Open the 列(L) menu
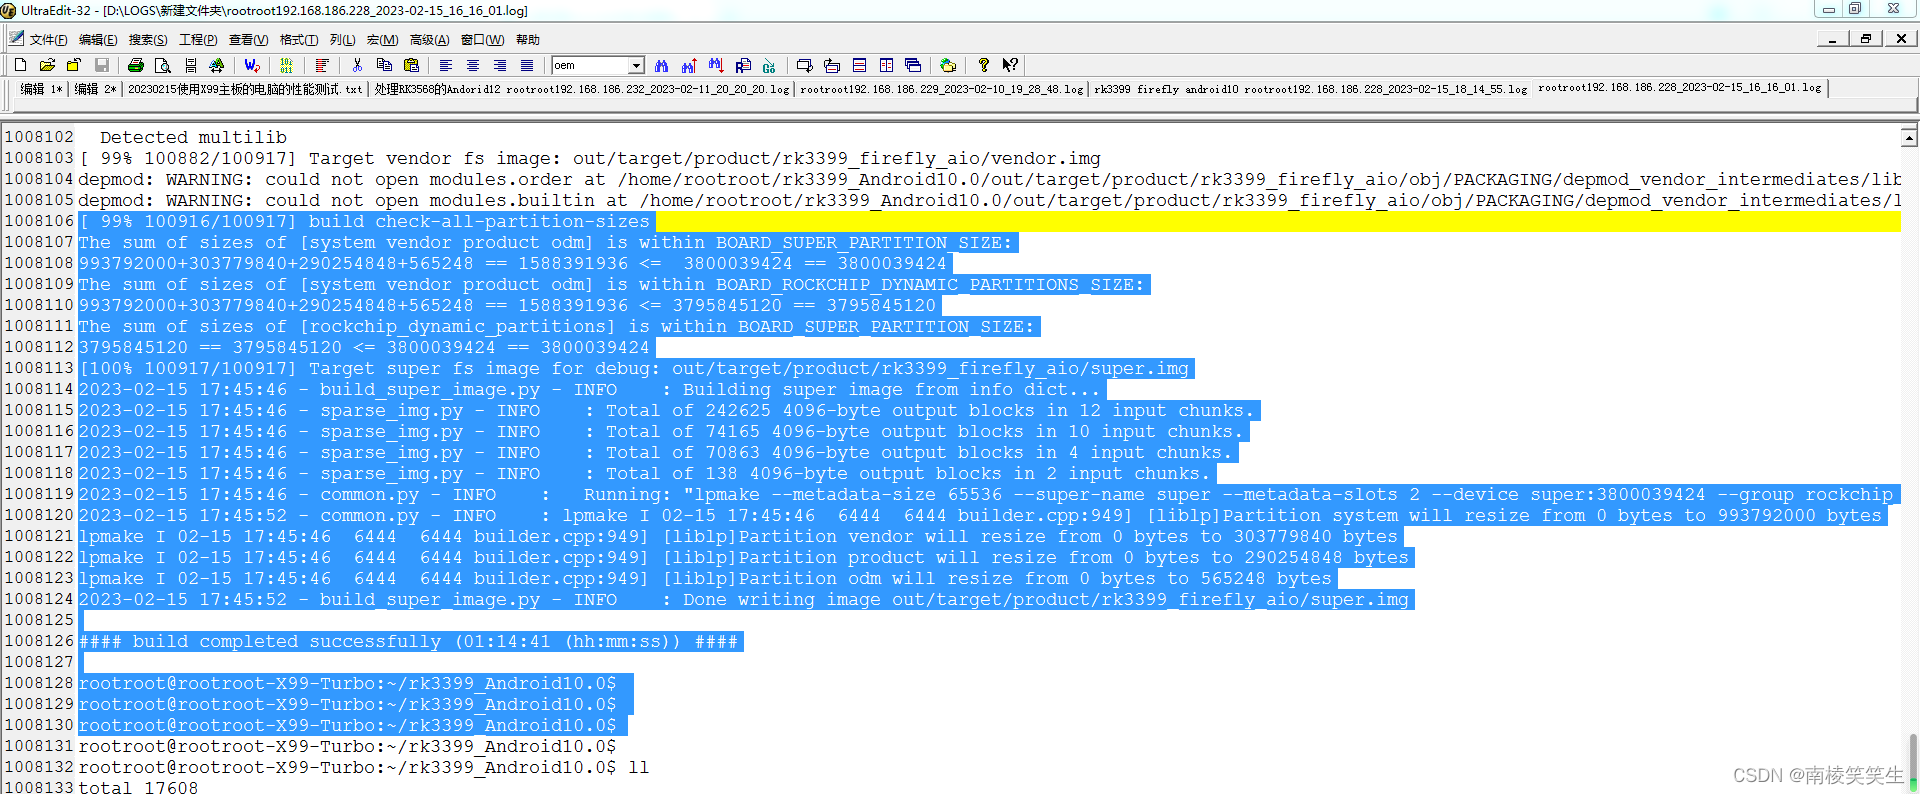The height and width of the screenshot is (794, 1920). [342, 40]
